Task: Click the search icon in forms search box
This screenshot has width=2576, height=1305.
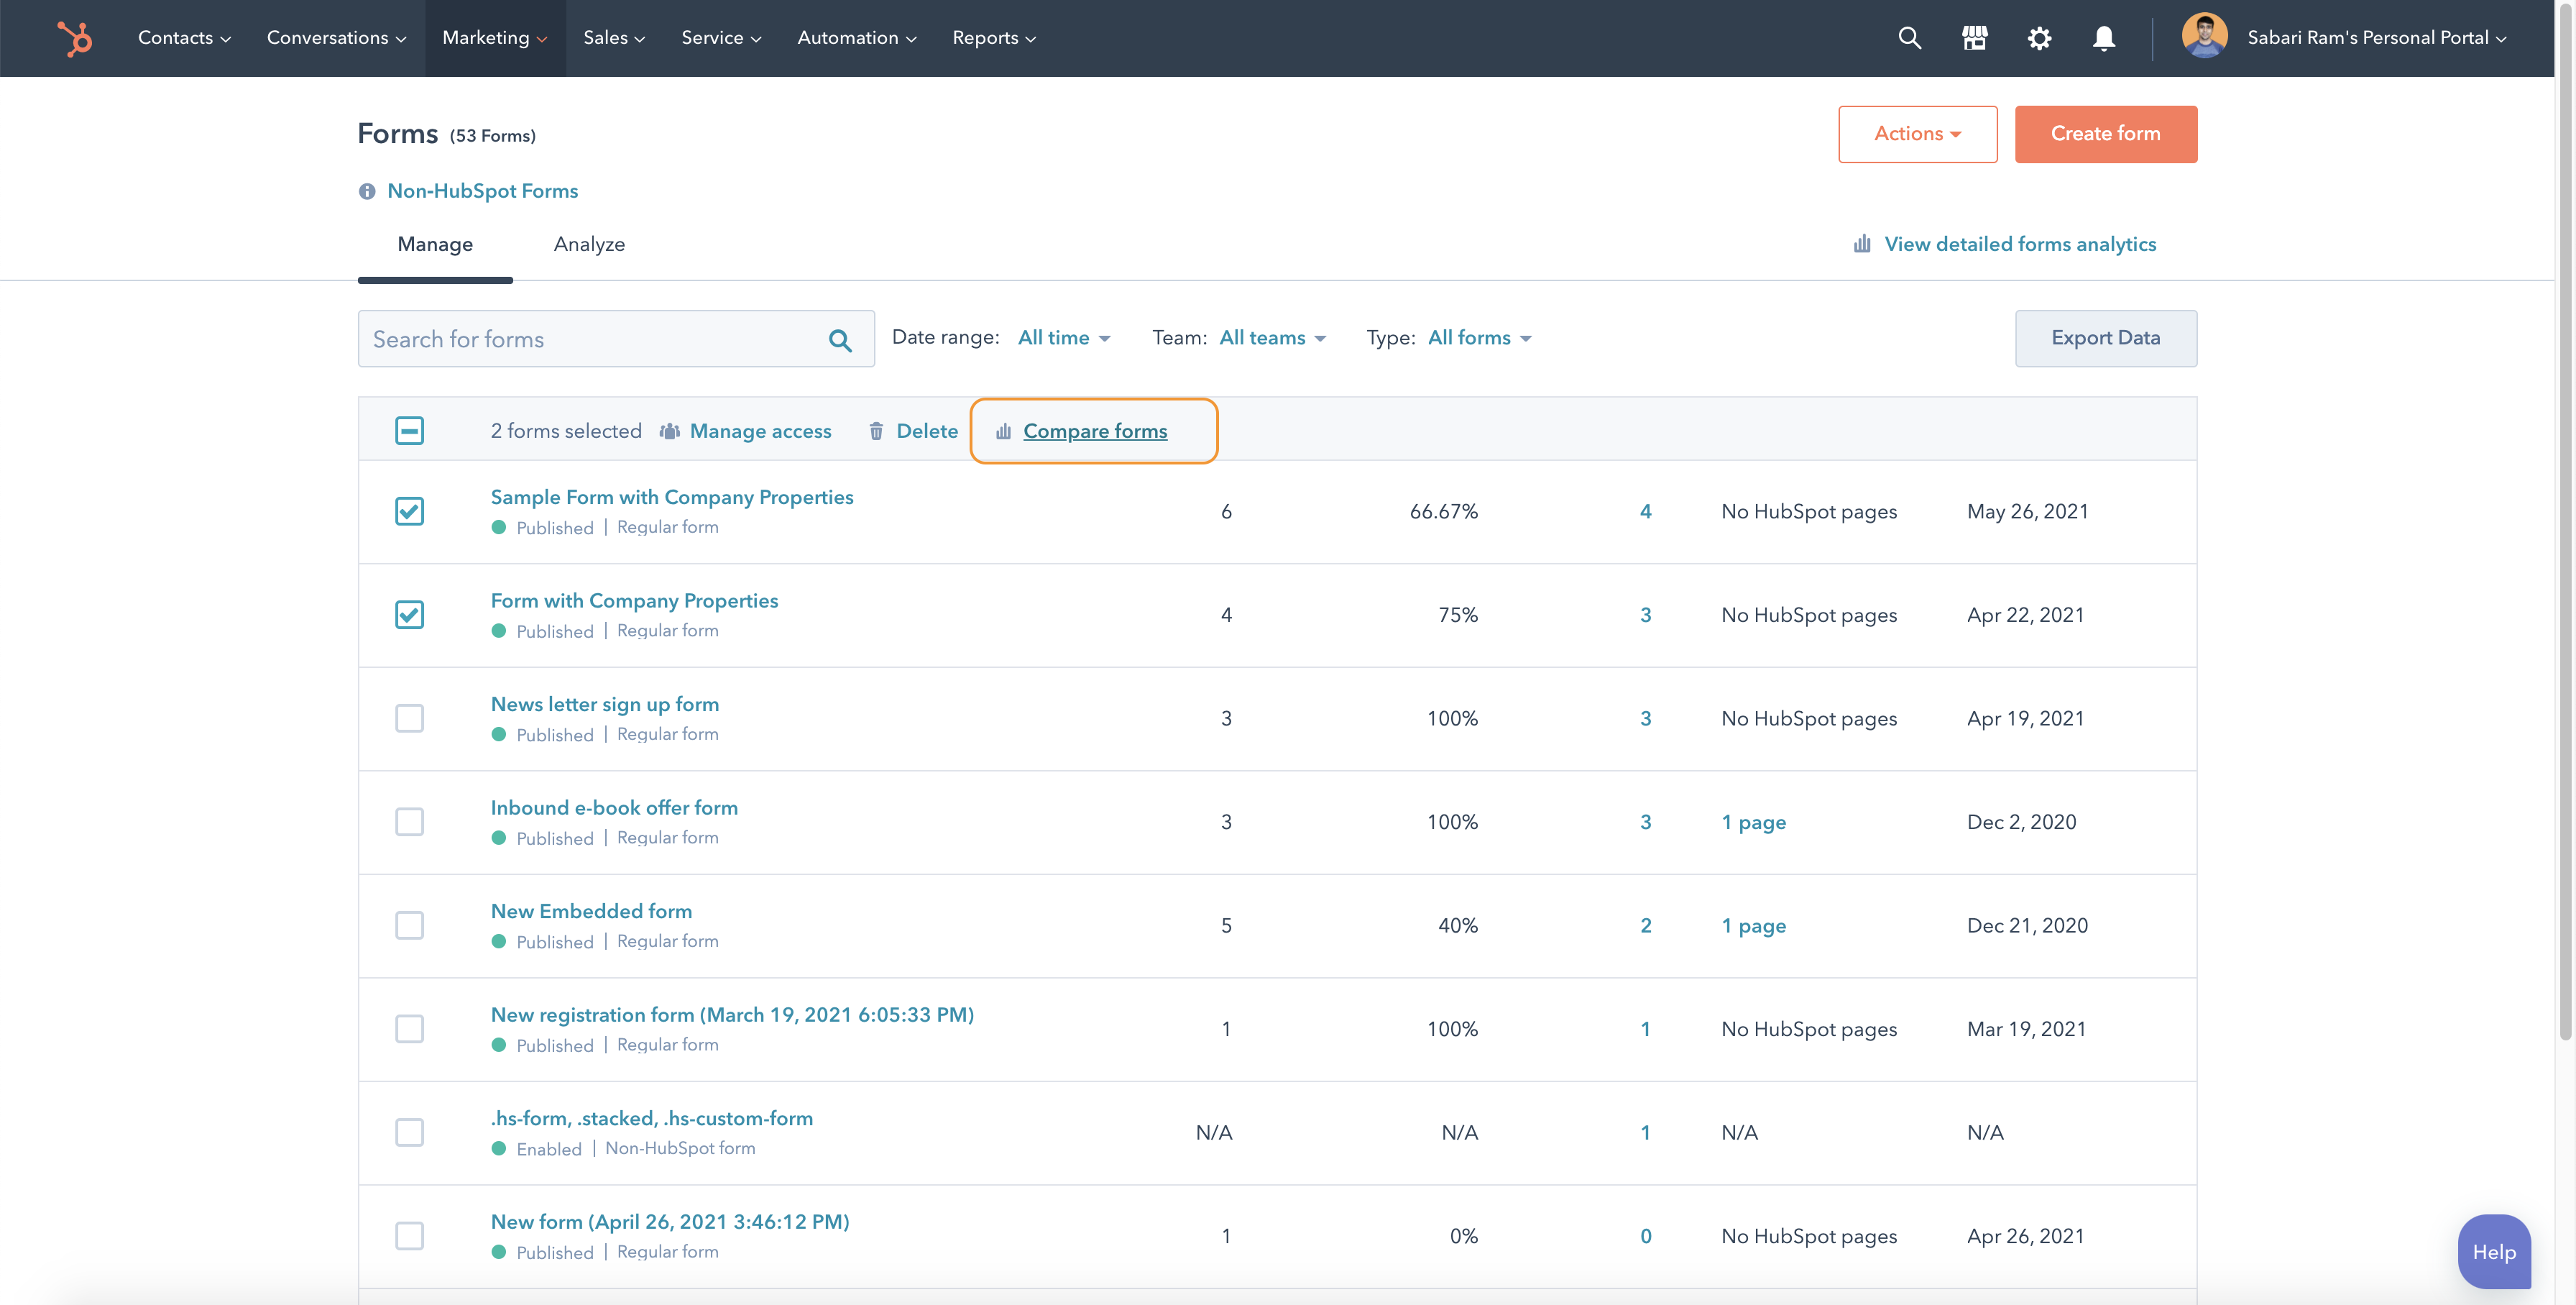Action: (x=840, y=340)
